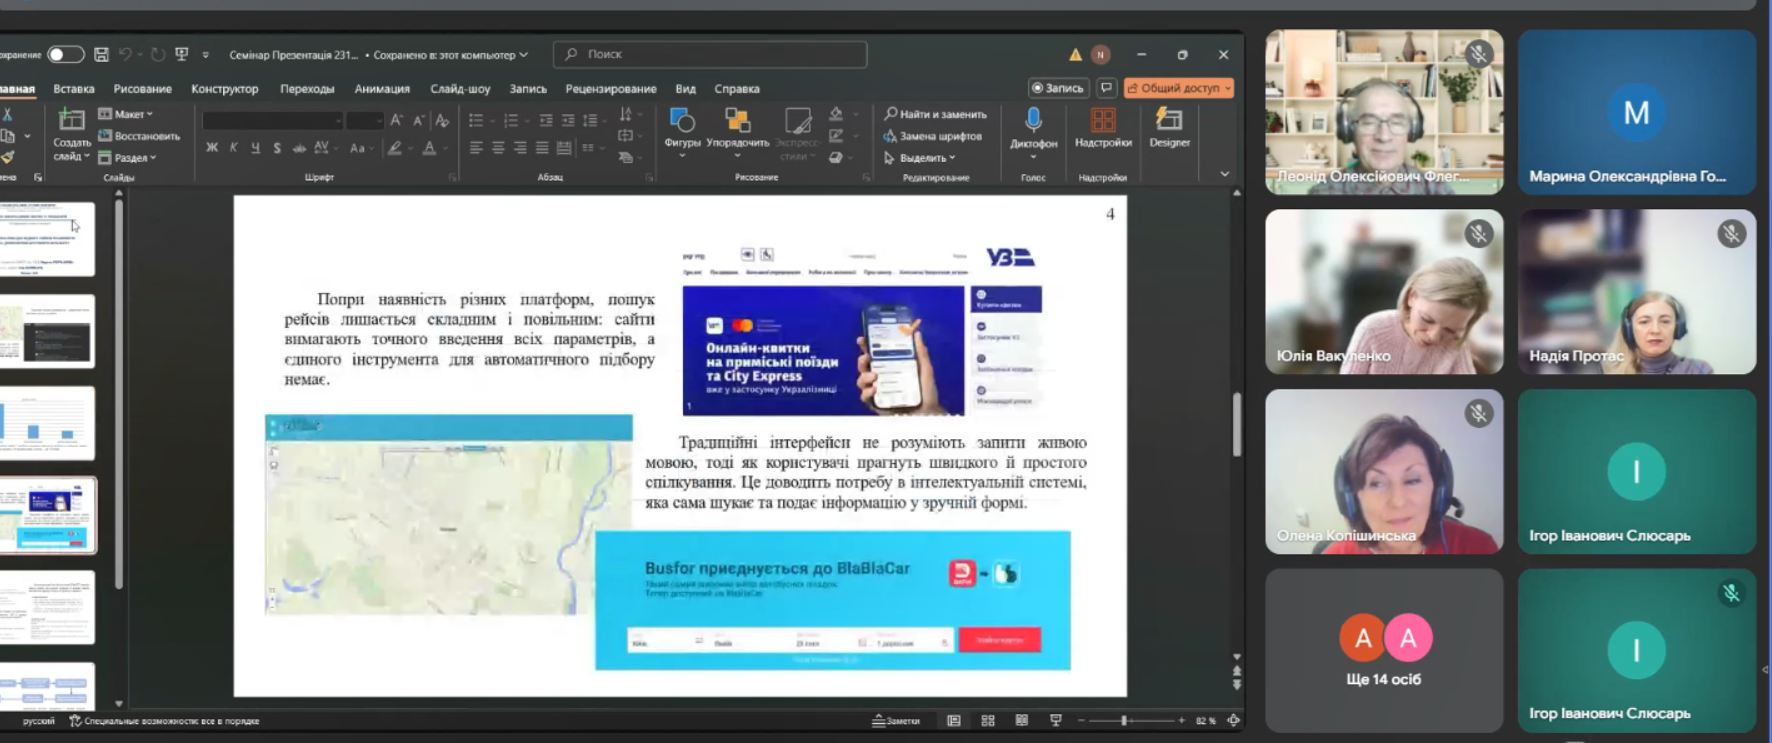Open the comments pane icon
This screenshot has height=743, width=1772.
(1106, 88)
